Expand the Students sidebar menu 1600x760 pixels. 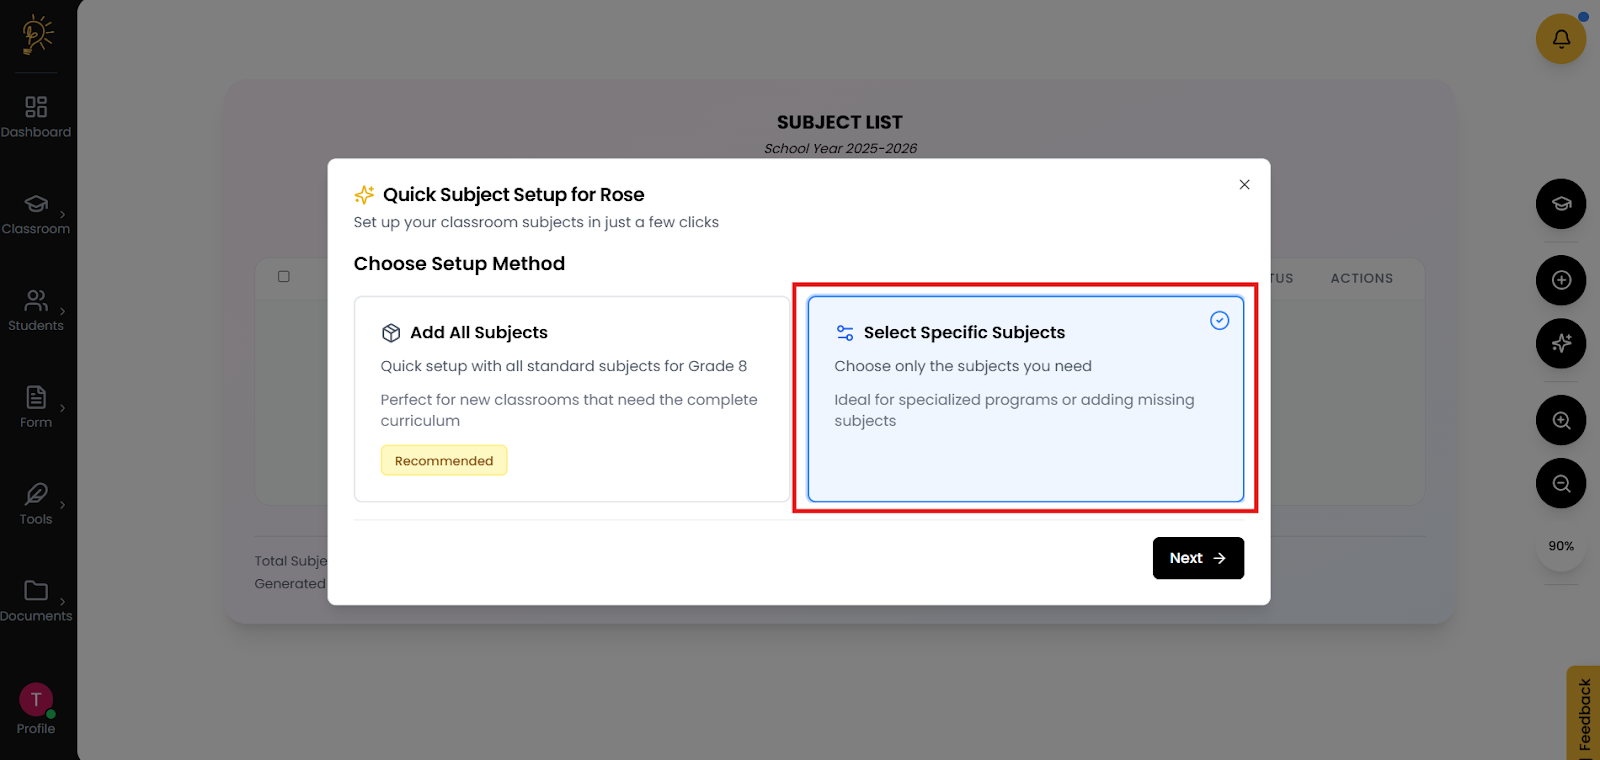(36, 311)
